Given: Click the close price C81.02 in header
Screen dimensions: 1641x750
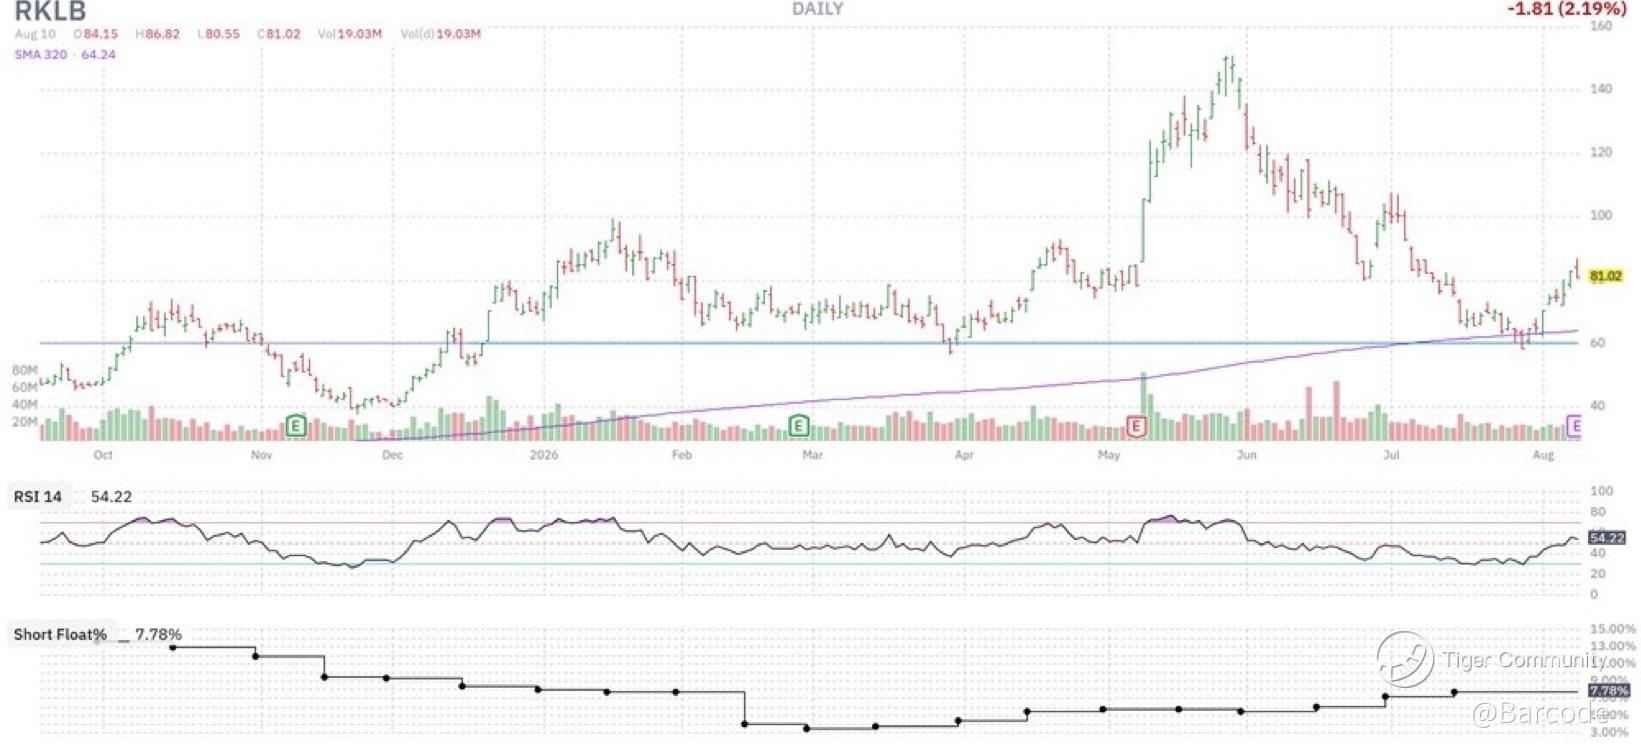Looking at the screenshot, I should point(279,34).
